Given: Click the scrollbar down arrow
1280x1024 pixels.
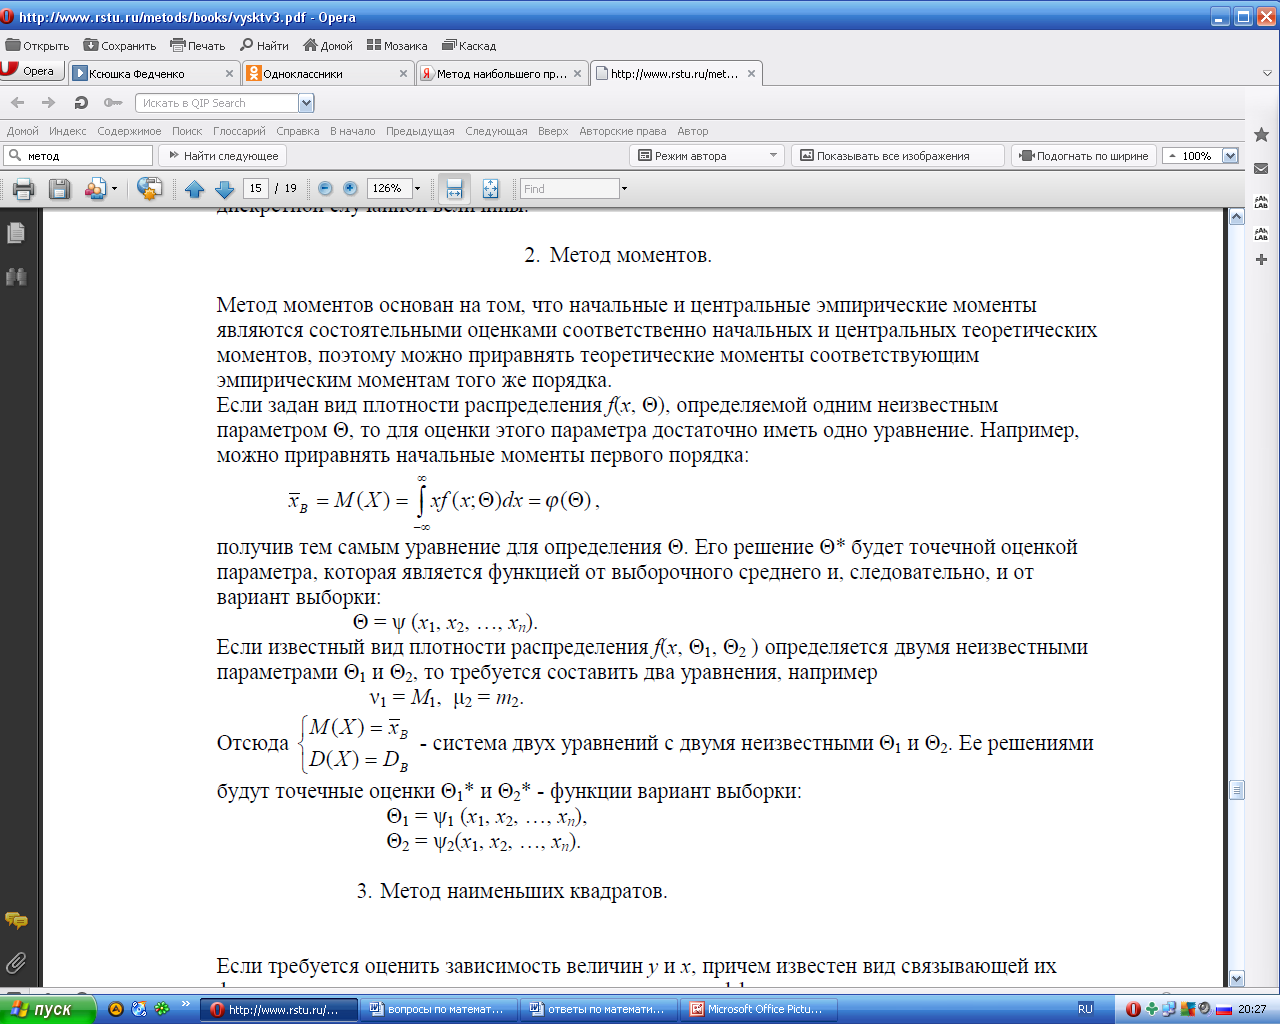Looking at the screenshot, I should pos(1237,978).
